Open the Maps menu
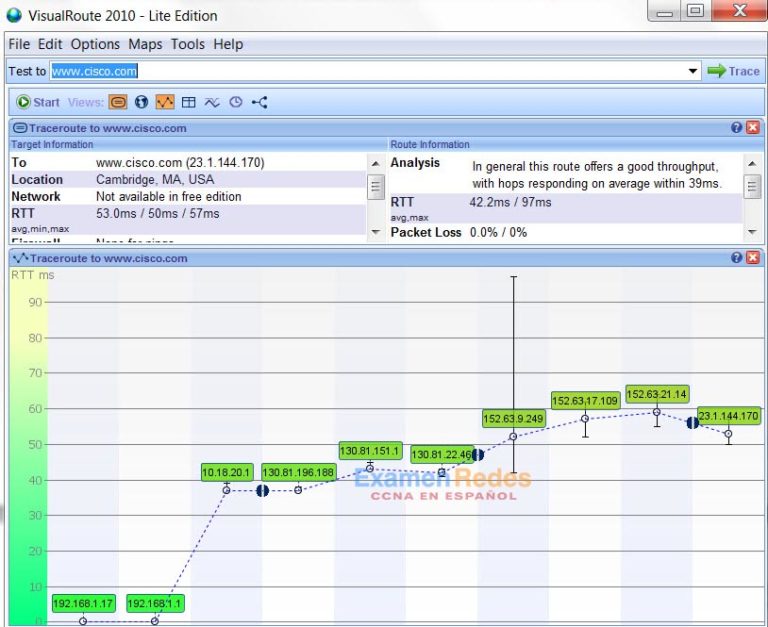 145,44
